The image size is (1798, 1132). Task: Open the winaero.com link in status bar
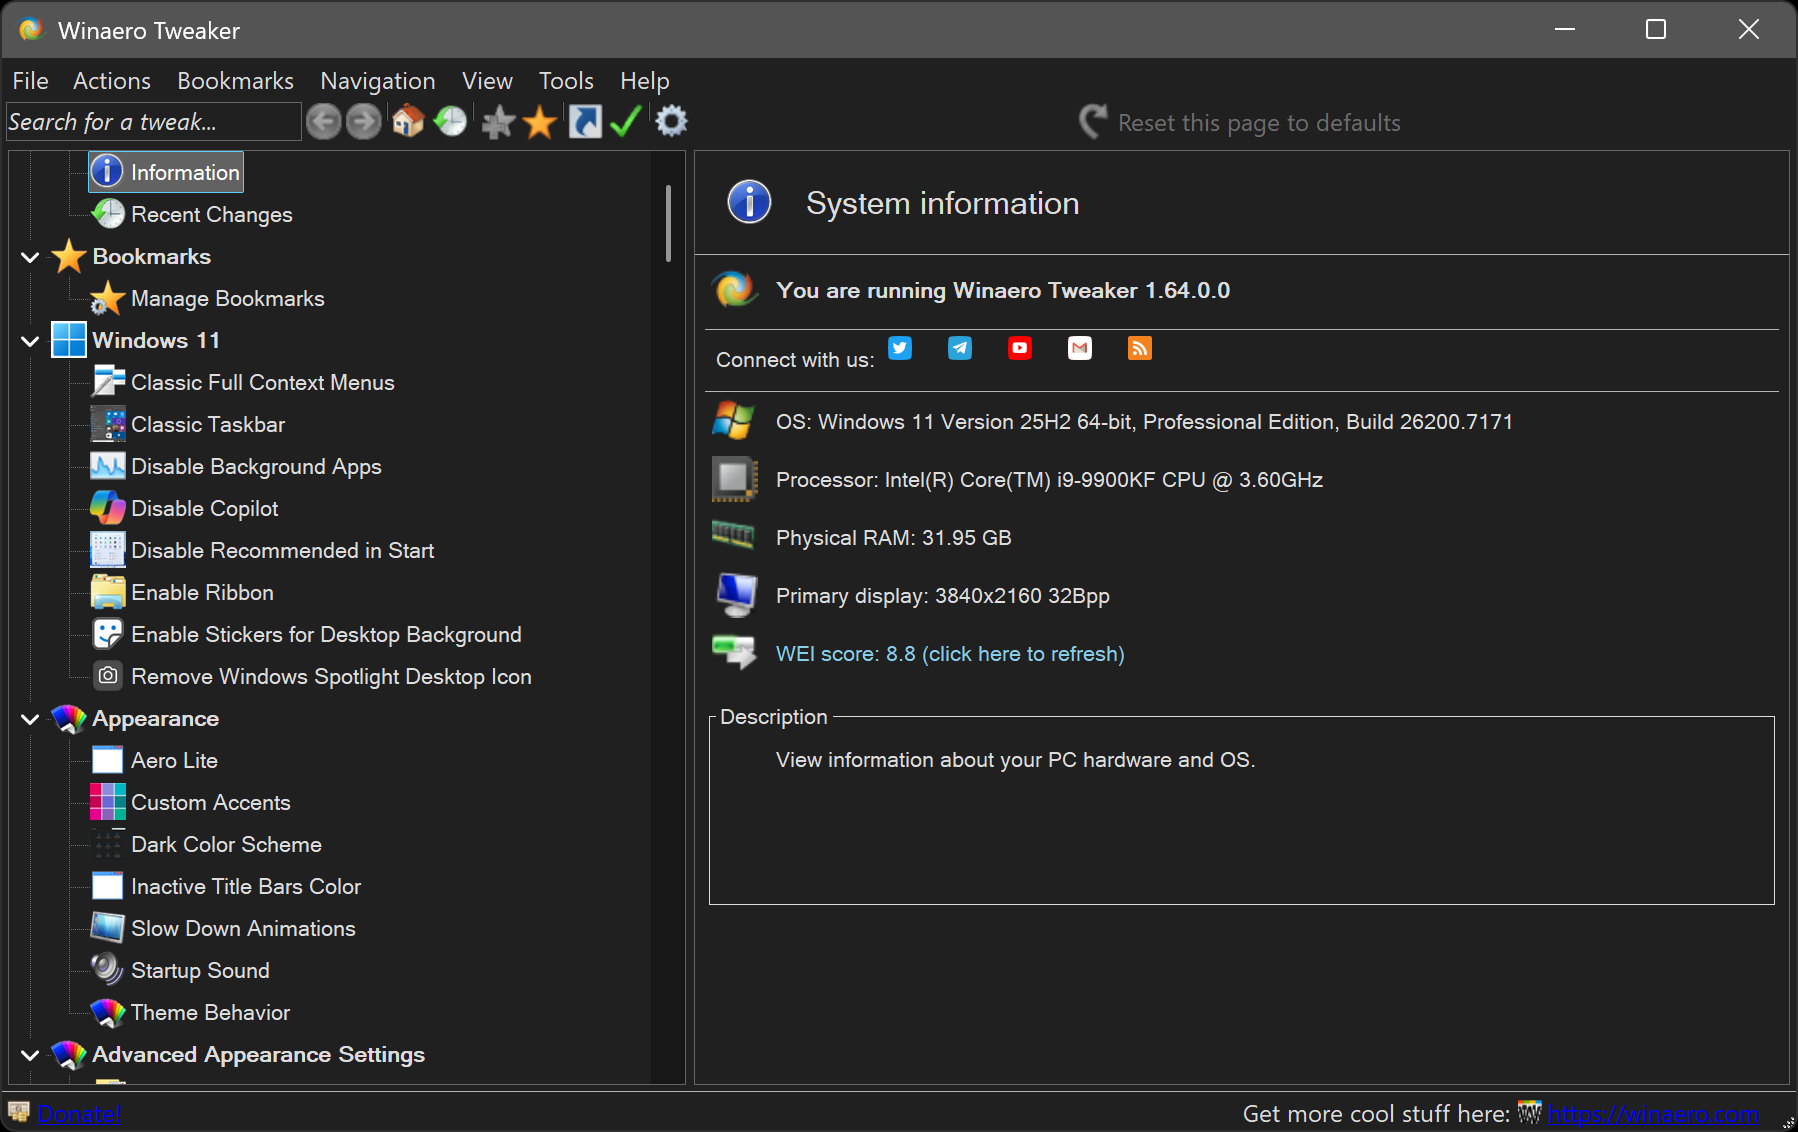tap(1652, 1114)
